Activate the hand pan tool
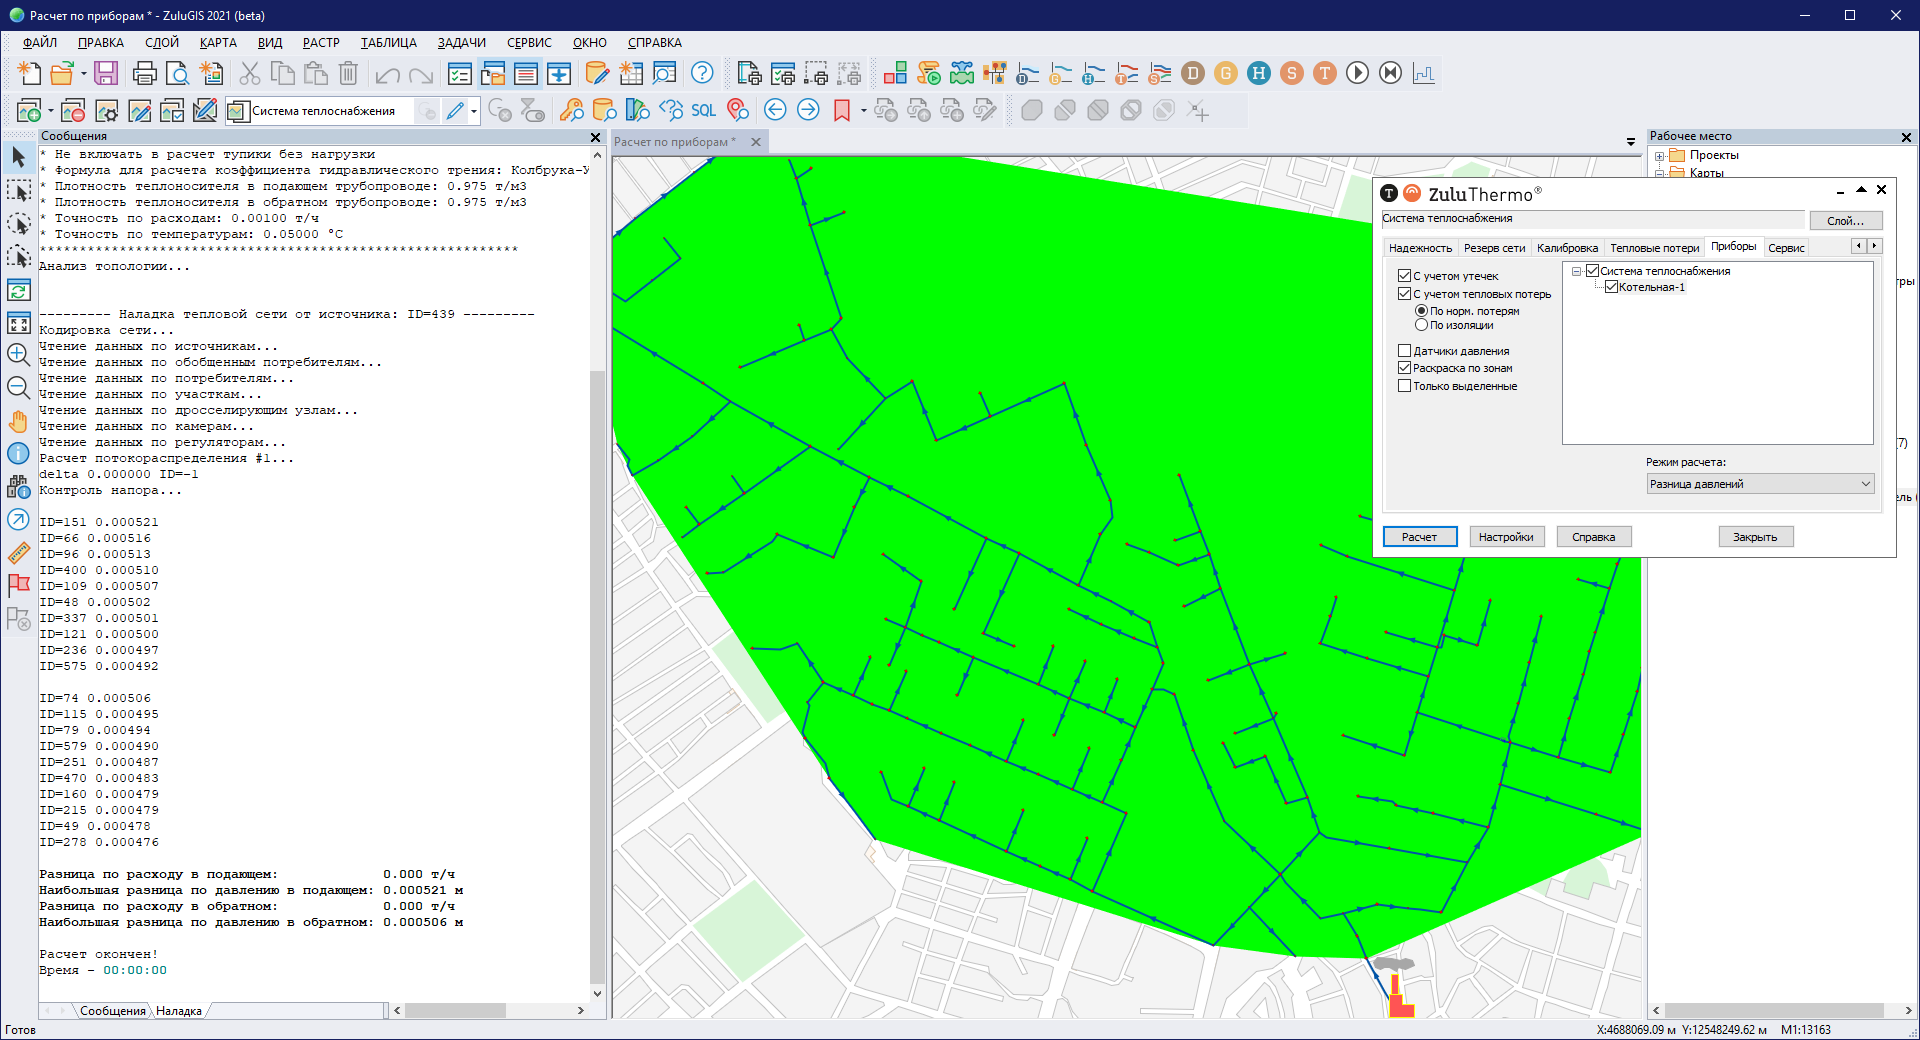 coord(18,421)
